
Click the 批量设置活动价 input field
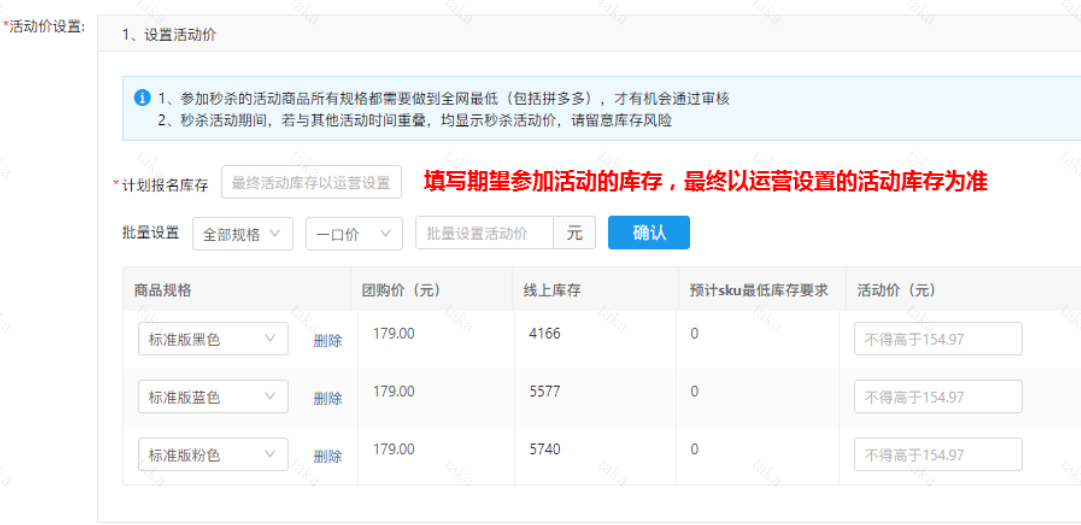[x=485, y=233]
